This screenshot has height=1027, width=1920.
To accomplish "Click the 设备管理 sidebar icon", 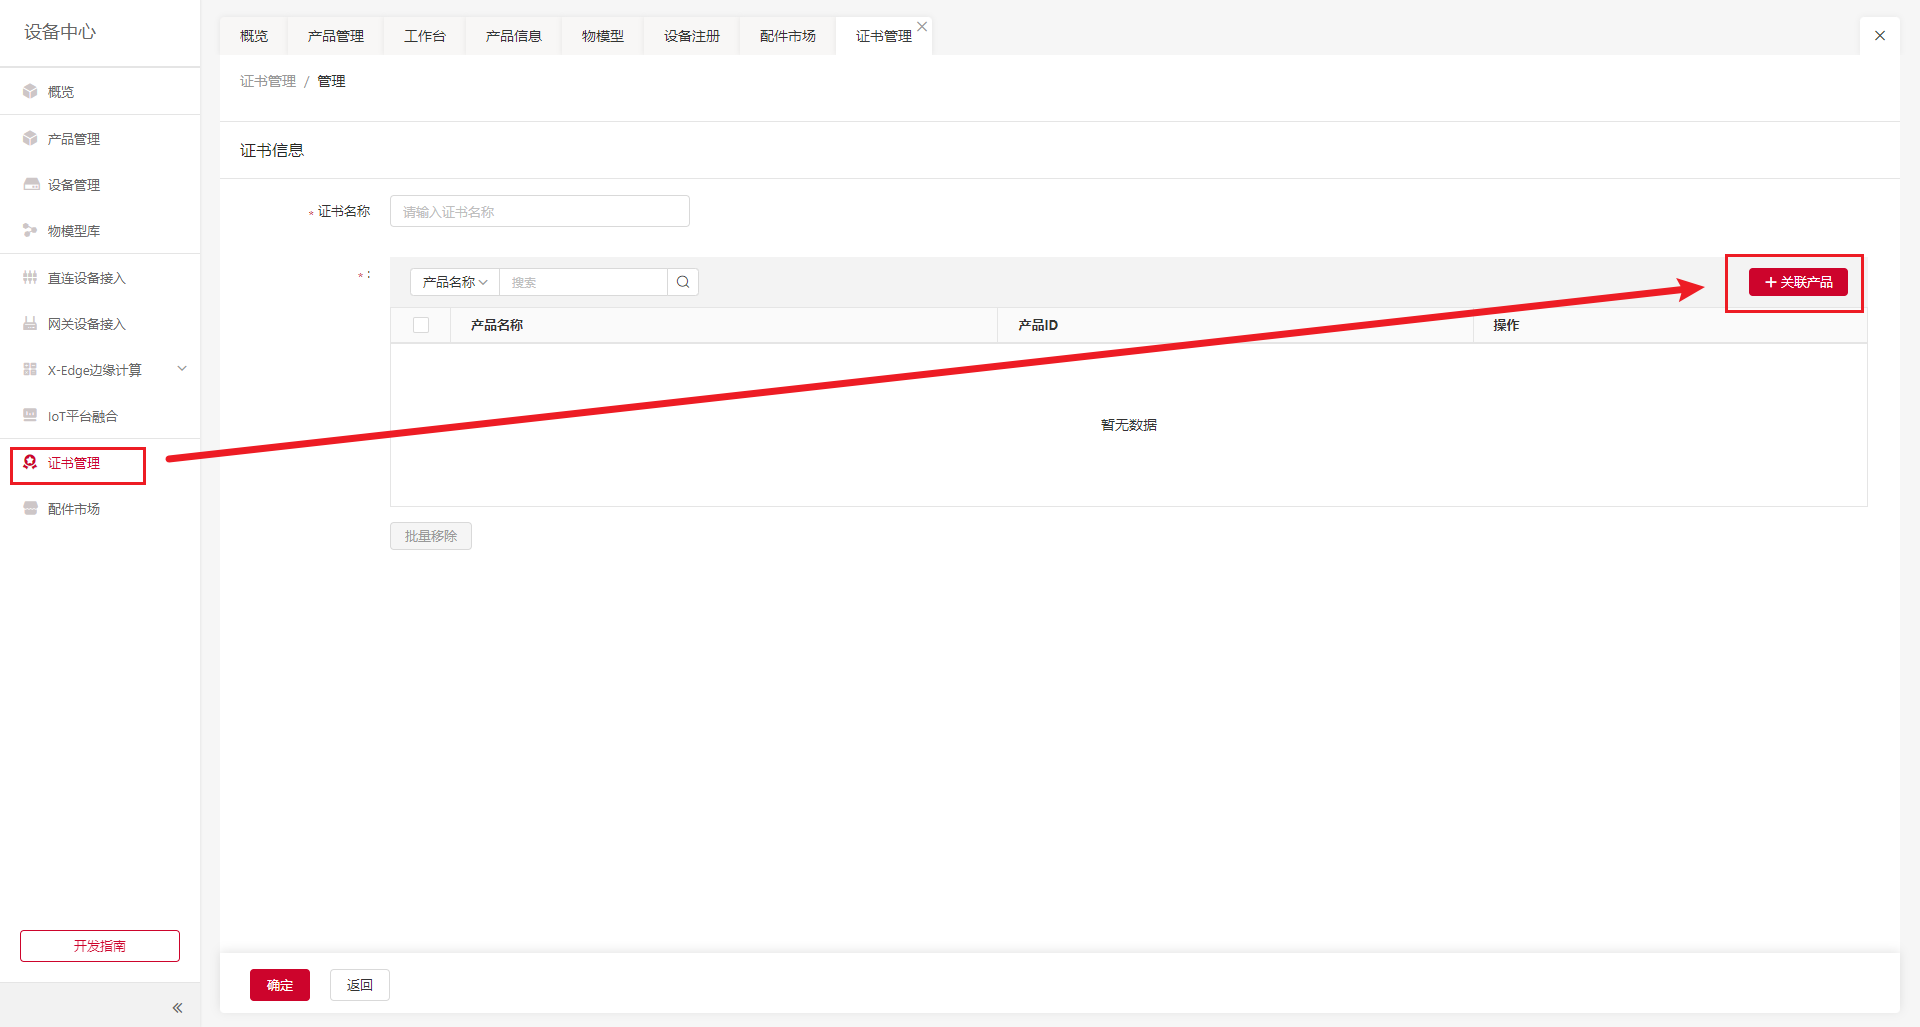I will tap(31, 184).
